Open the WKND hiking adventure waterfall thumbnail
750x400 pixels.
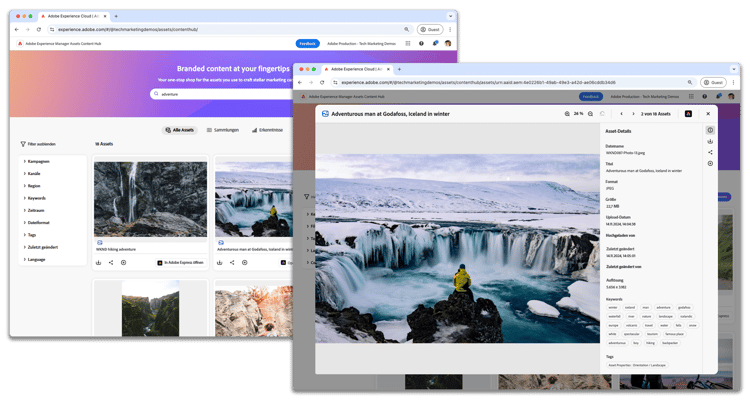click(x=151, y=199)
